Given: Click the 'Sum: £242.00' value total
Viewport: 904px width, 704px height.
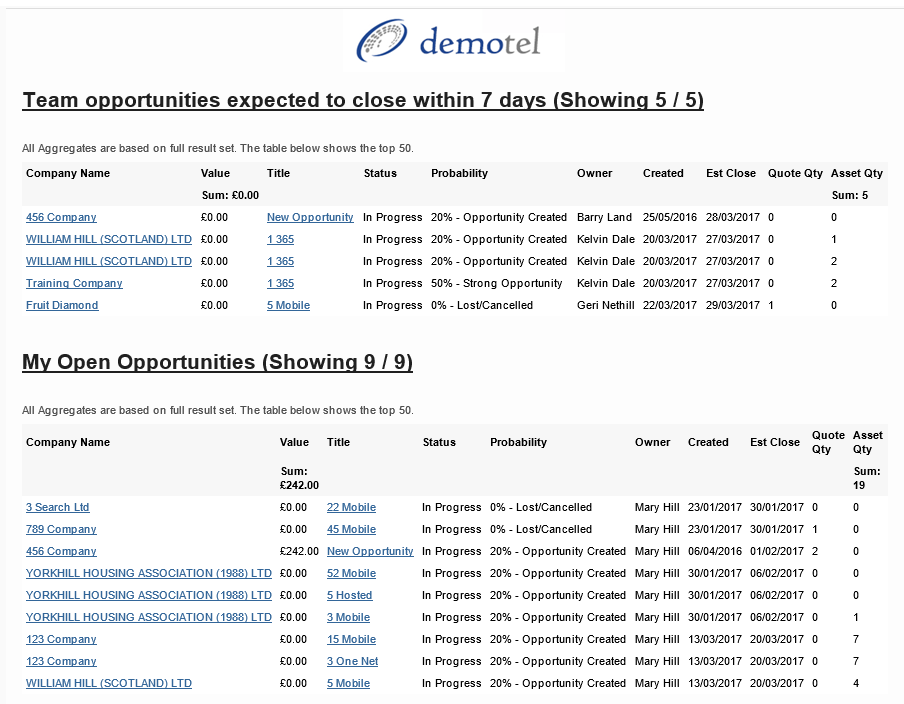Looking at the screenshot, I should coord(299,478).
